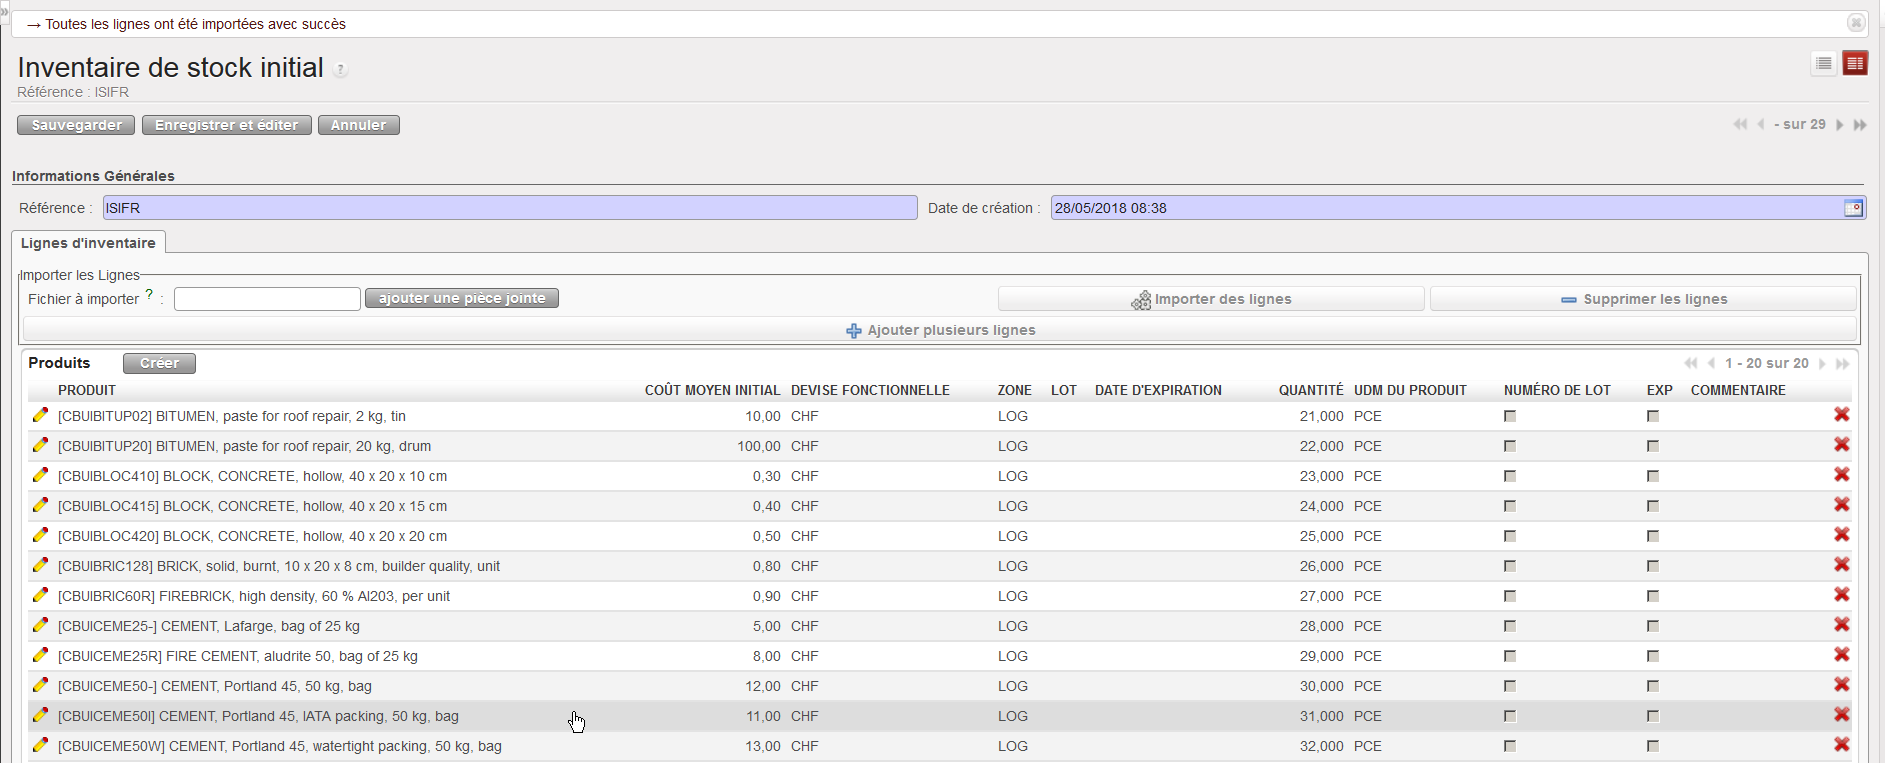Edit the CBUICEME25- Lafarge cement line
Viewport: 1885px width, 763px height.
[x=40, y=625]
